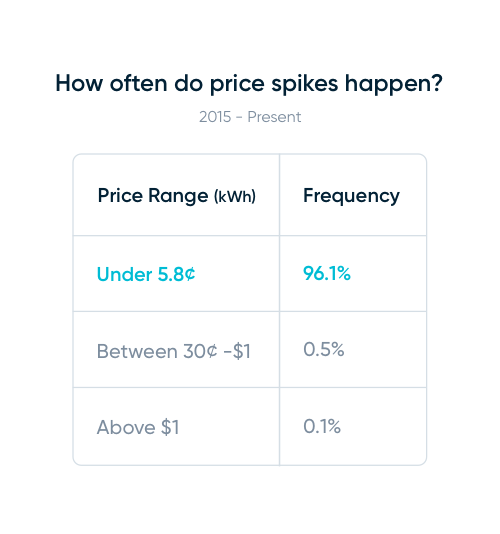Click '$1' in the bottom row
This screenshot has height=534, width=500.
coord(170,427)
